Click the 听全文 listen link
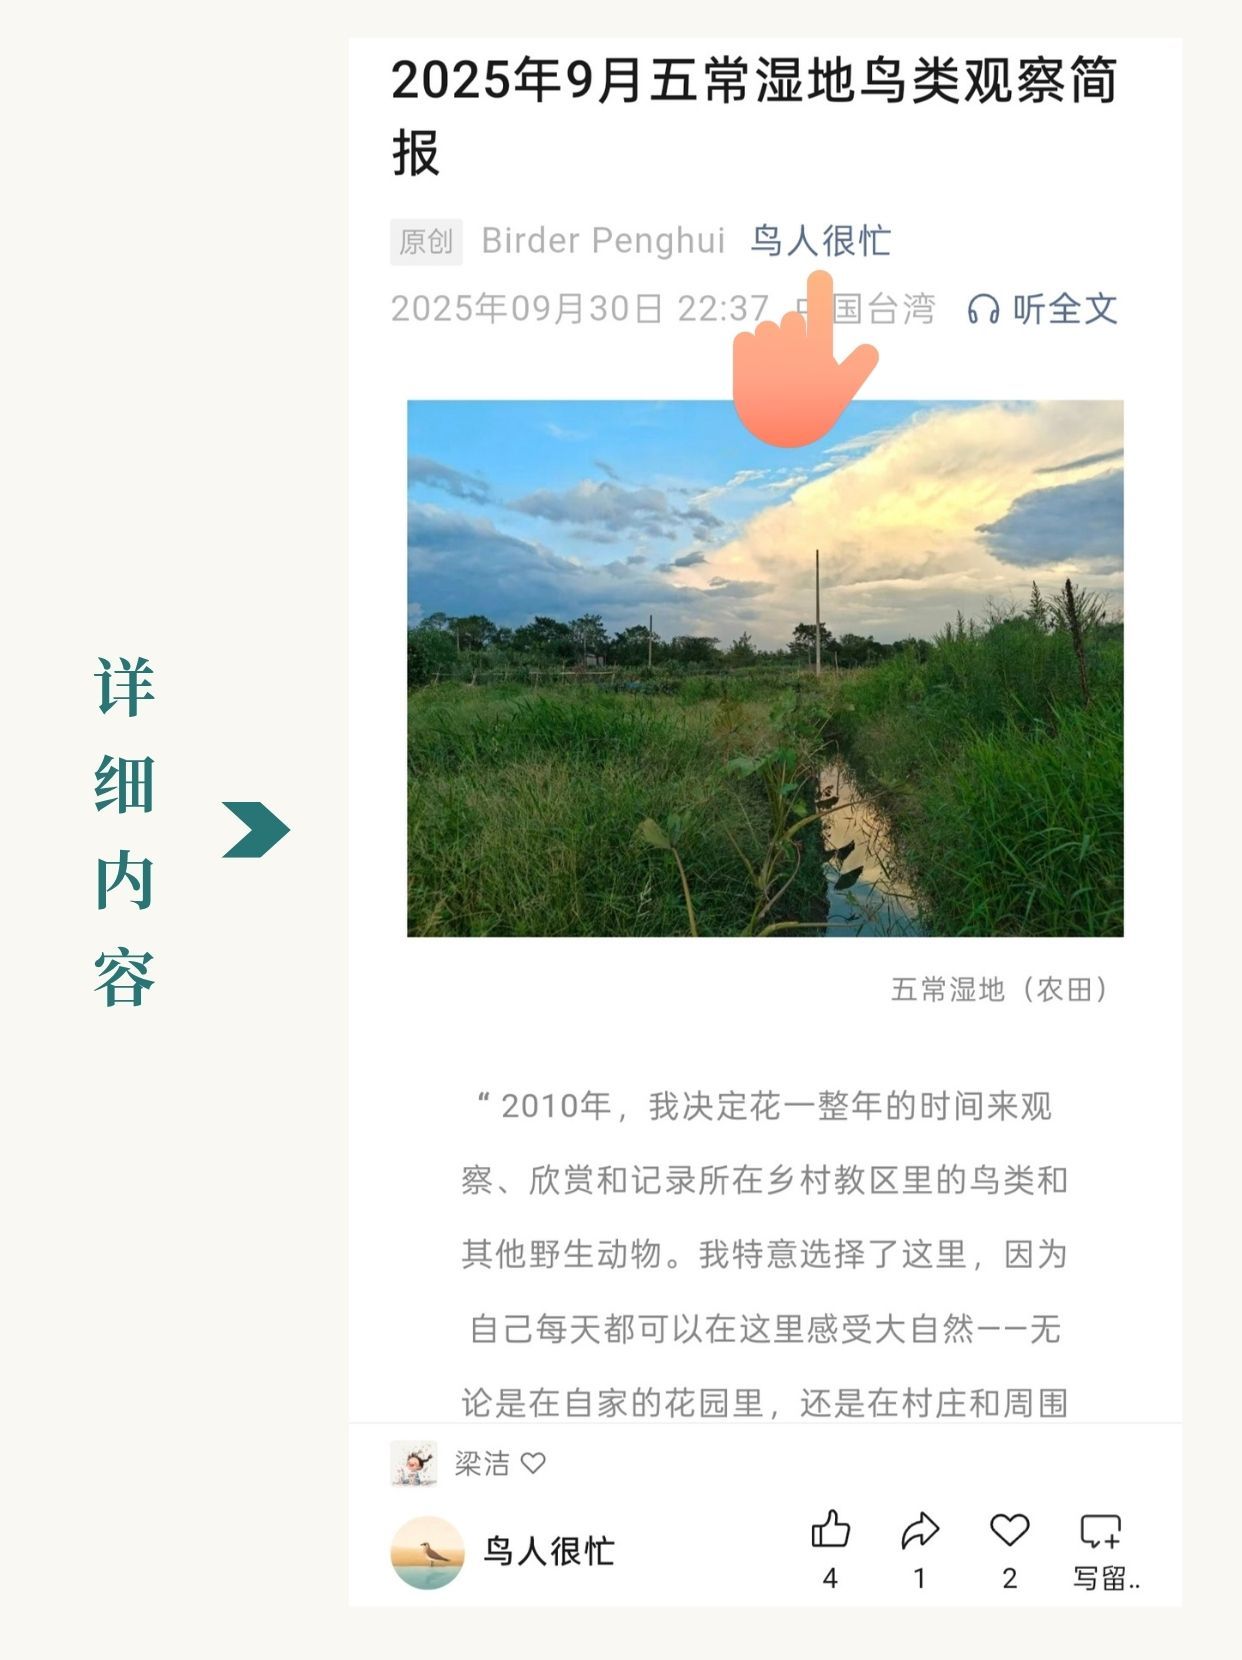Image resolution: width=1242 pixels, height=1660 pixels. pos(1065,309)
